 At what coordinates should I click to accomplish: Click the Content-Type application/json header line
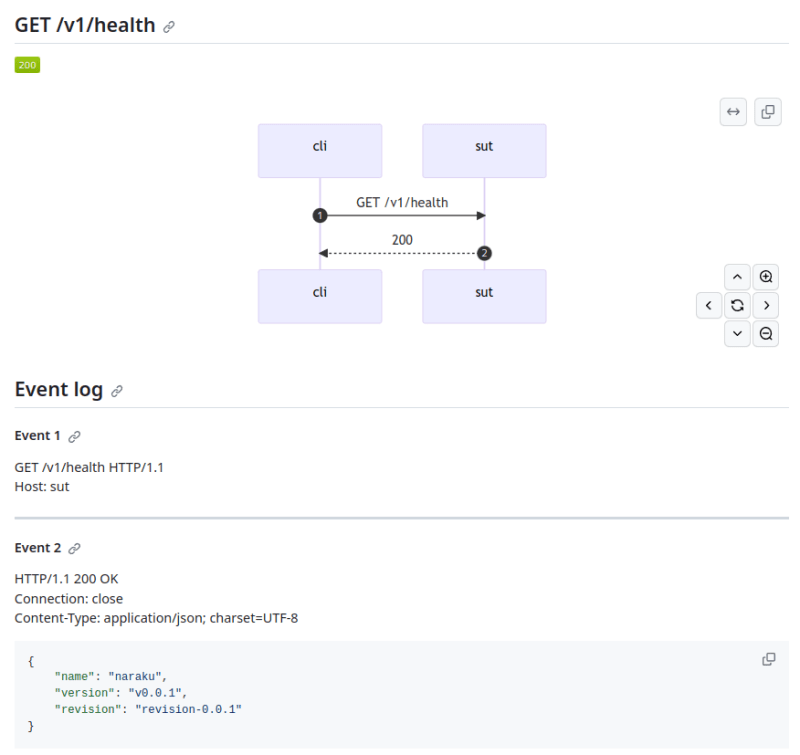coord(156,618)
